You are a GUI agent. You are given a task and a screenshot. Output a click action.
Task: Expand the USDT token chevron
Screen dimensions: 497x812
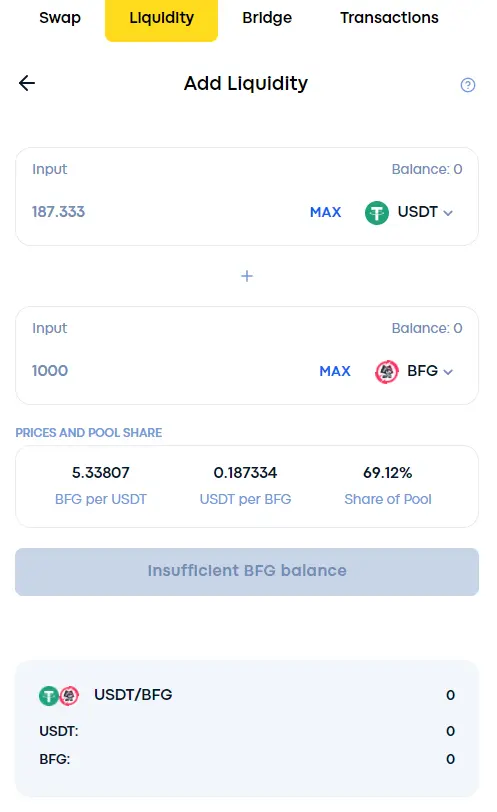(x=448, y=213)
